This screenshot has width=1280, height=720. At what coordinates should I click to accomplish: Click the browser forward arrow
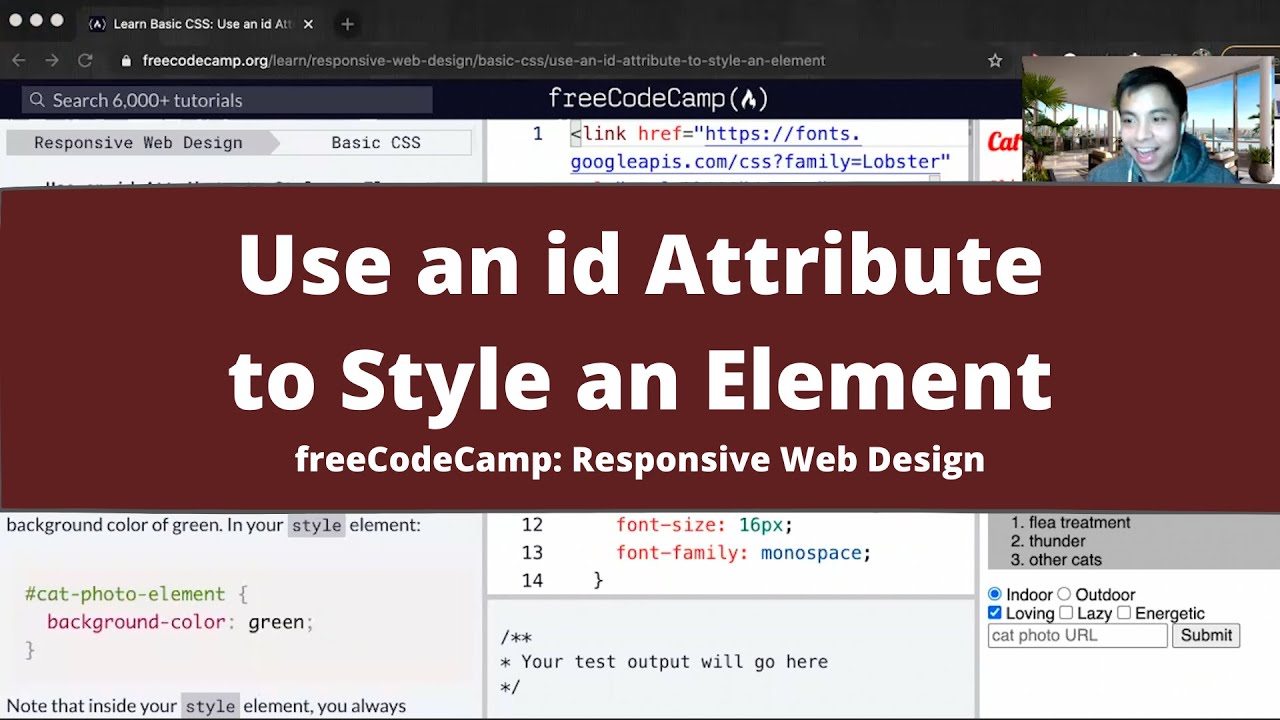(x=52, y=60)
